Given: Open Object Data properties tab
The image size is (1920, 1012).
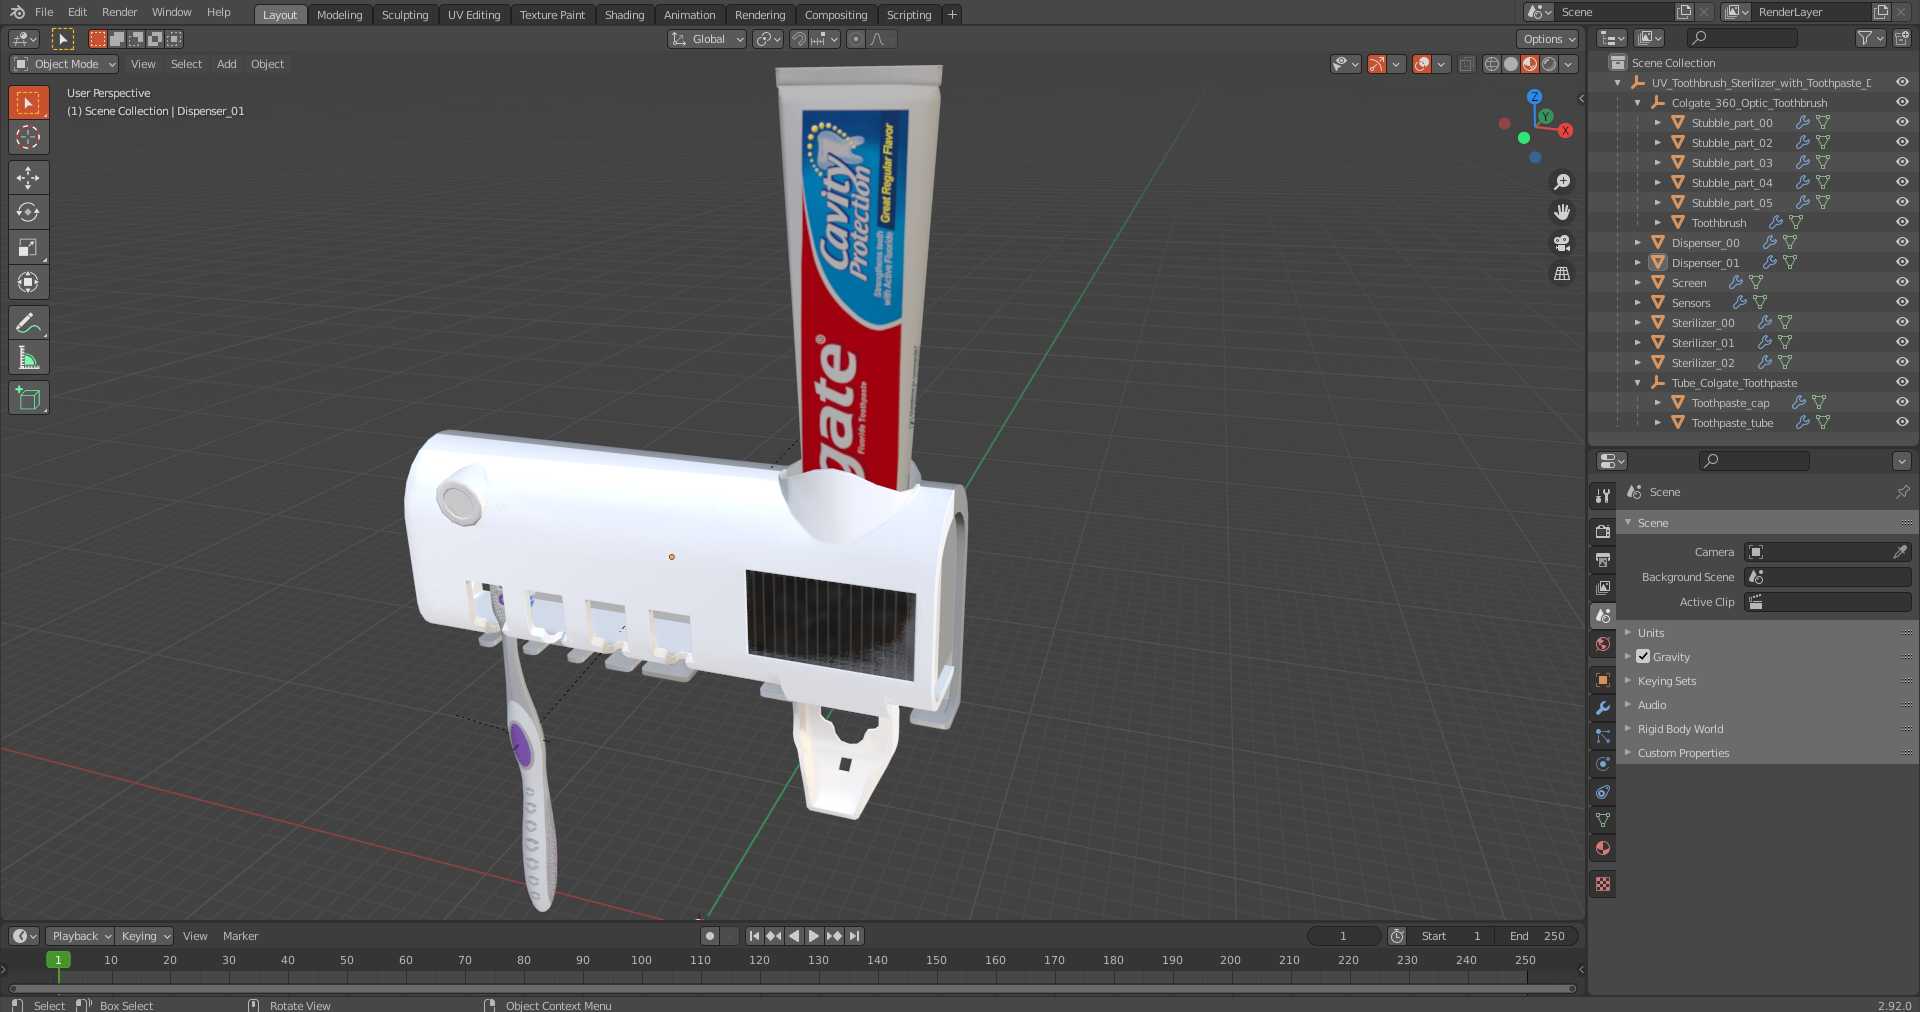Looking at the screenshot, I should point(1603,820).
